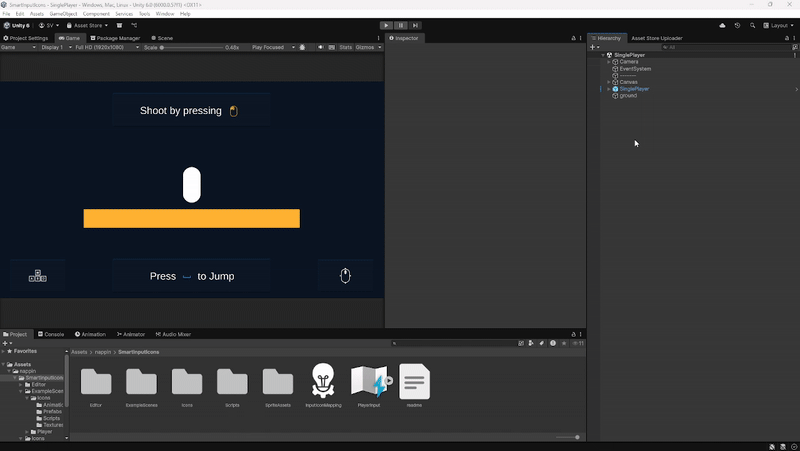Adjust the Project icon size slider

point(568,437)
